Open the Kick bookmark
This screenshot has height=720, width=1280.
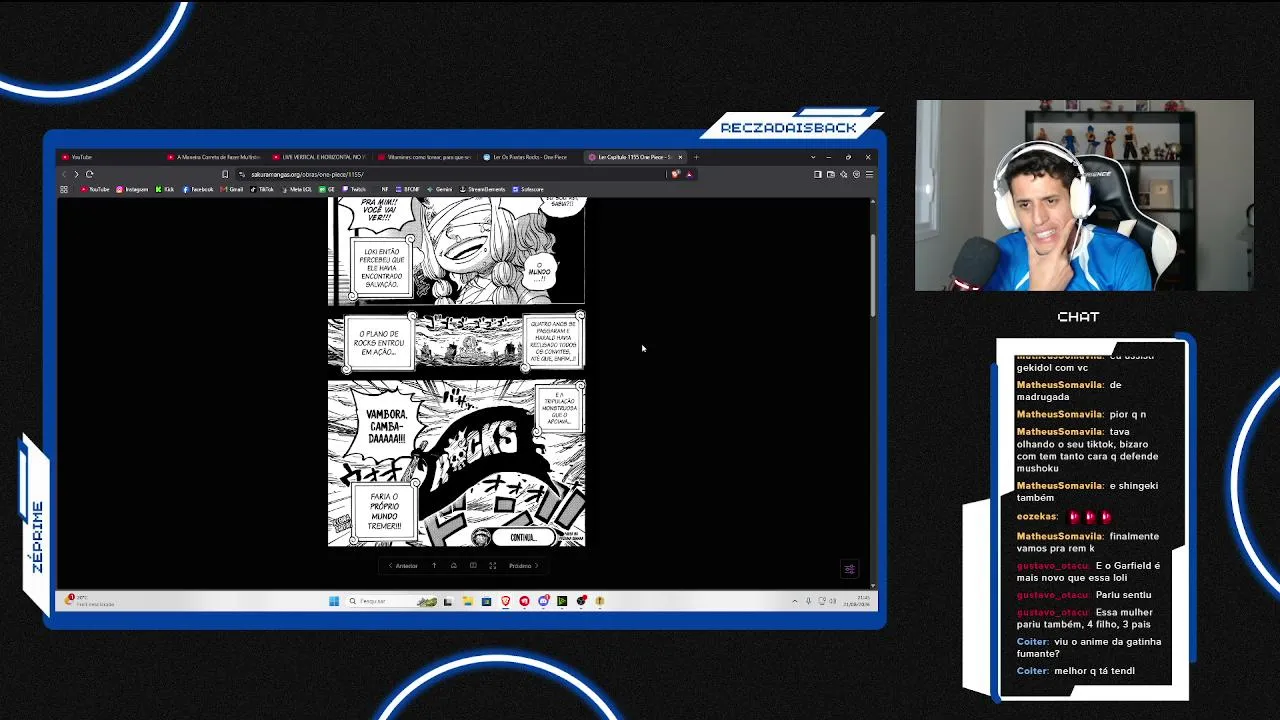pyautogui.click(x=165, y=189)
